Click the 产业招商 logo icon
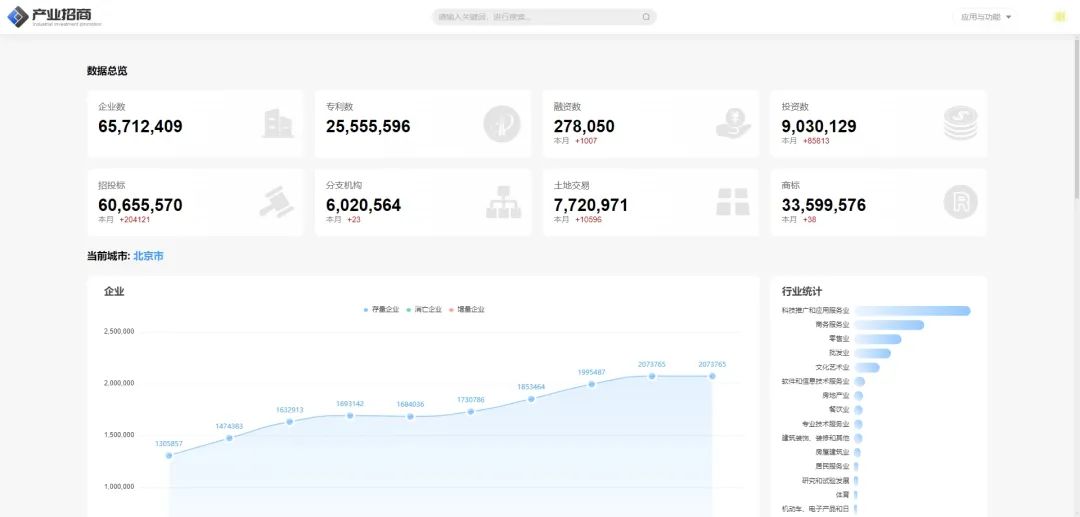The height and width of the screenshot is (517, 1080). coord(17,17)
